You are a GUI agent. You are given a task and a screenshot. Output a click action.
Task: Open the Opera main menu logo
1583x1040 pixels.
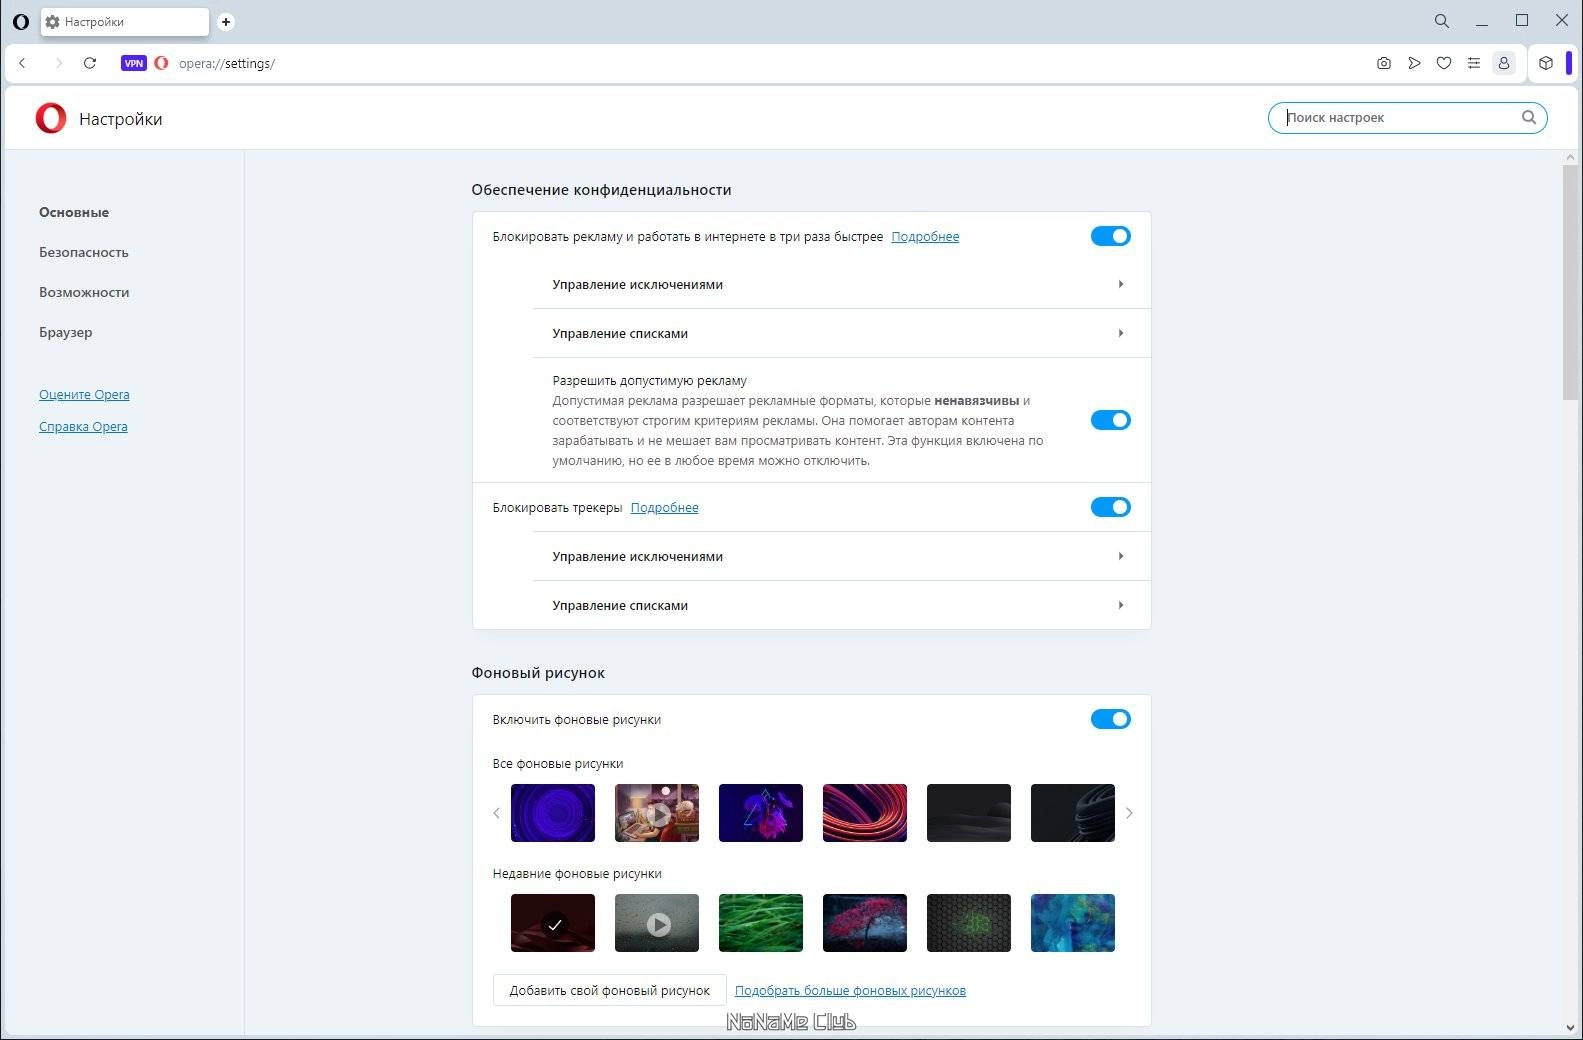[20, 21]
